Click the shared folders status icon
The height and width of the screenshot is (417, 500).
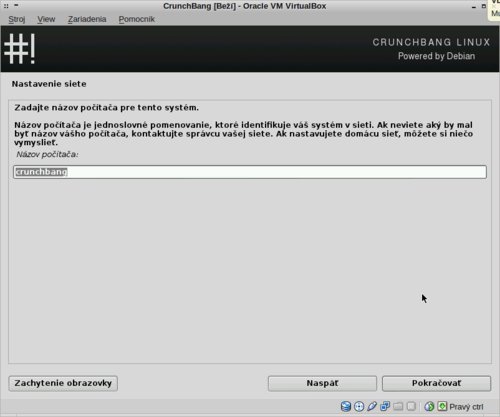398,406
